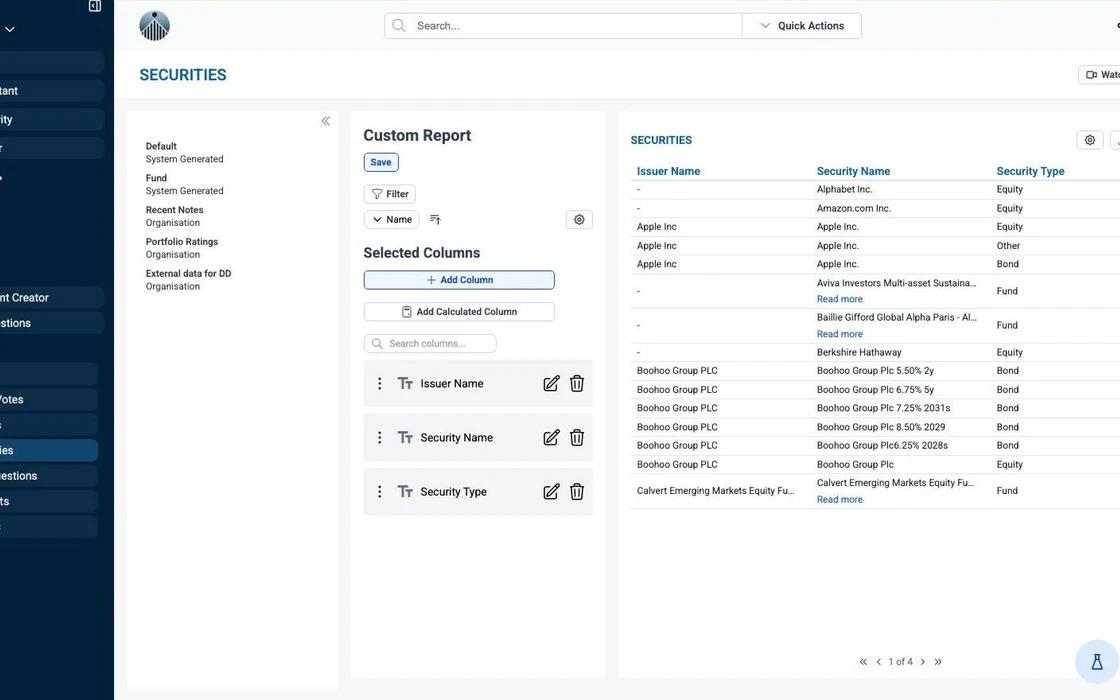The height and width of the screenshot is (700, 1120).
Task: Select the Berkshire Hathaway security cell
Action: (859, 352)
